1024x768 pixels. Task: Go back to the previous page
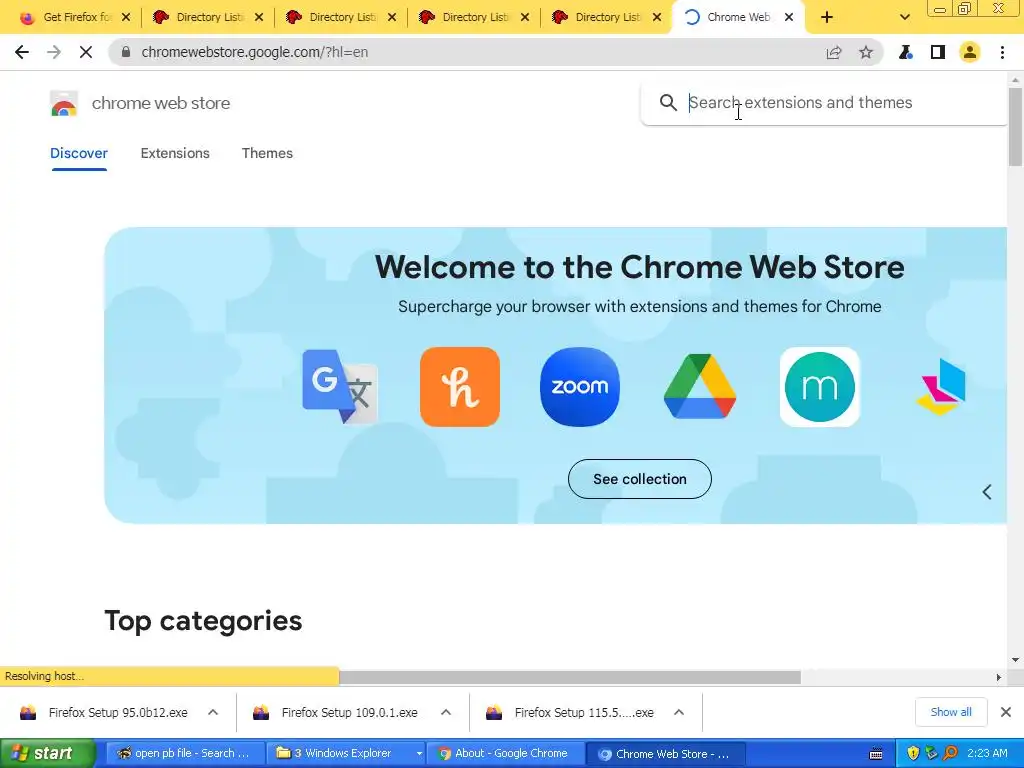coord(22,52)
